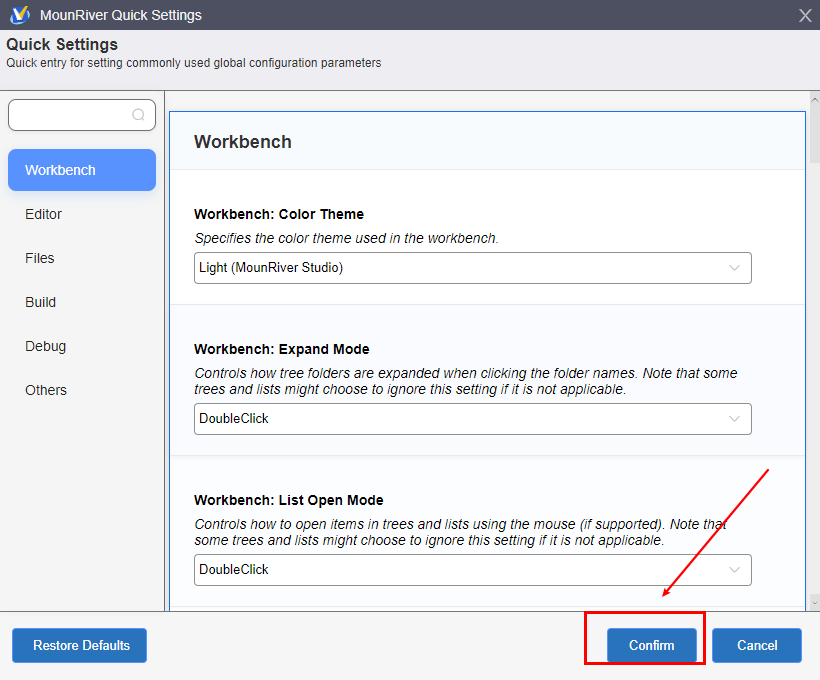This screenshot has height=680, width=820.
Task: Click the search magnifier icon
Action: coord(138,115)
